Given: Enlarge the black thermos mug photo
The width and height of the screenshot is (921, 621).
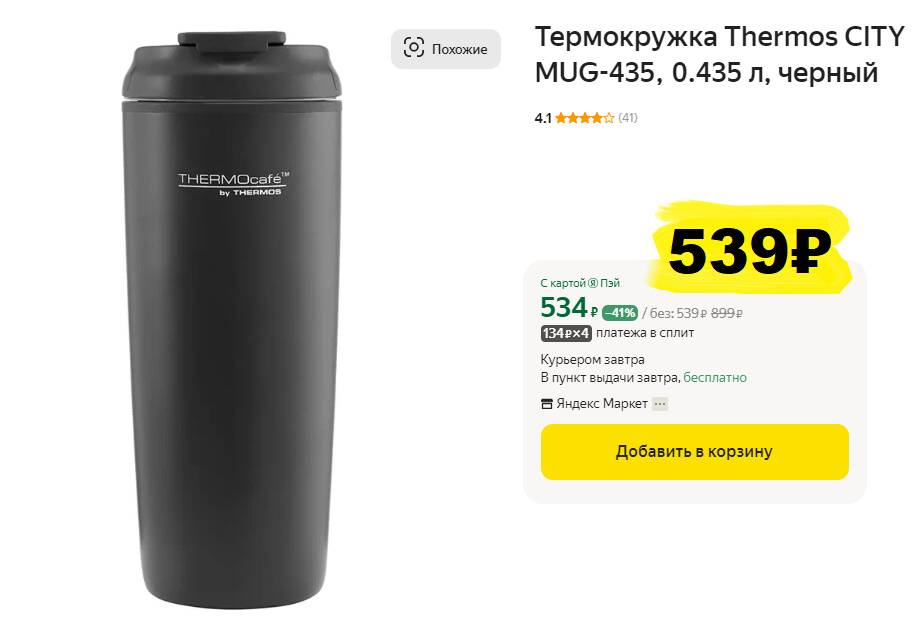Looking at the screenshot, I should click(231, 319).
